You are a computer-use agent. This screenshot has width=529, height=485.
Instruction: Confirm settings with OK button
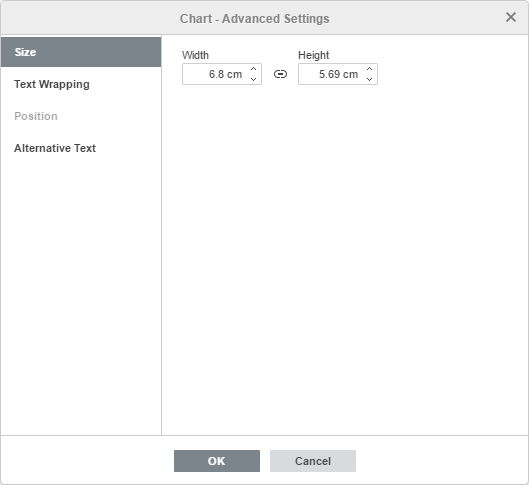click(x=217, y=461)
